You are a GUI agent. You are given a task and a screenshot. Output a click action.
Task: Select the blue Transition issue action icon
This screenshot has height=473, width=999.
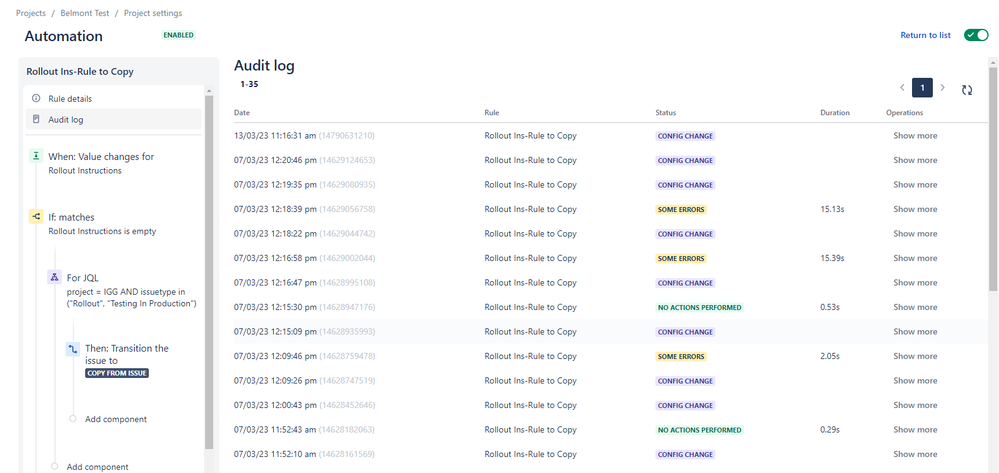[x=73, y=349]
